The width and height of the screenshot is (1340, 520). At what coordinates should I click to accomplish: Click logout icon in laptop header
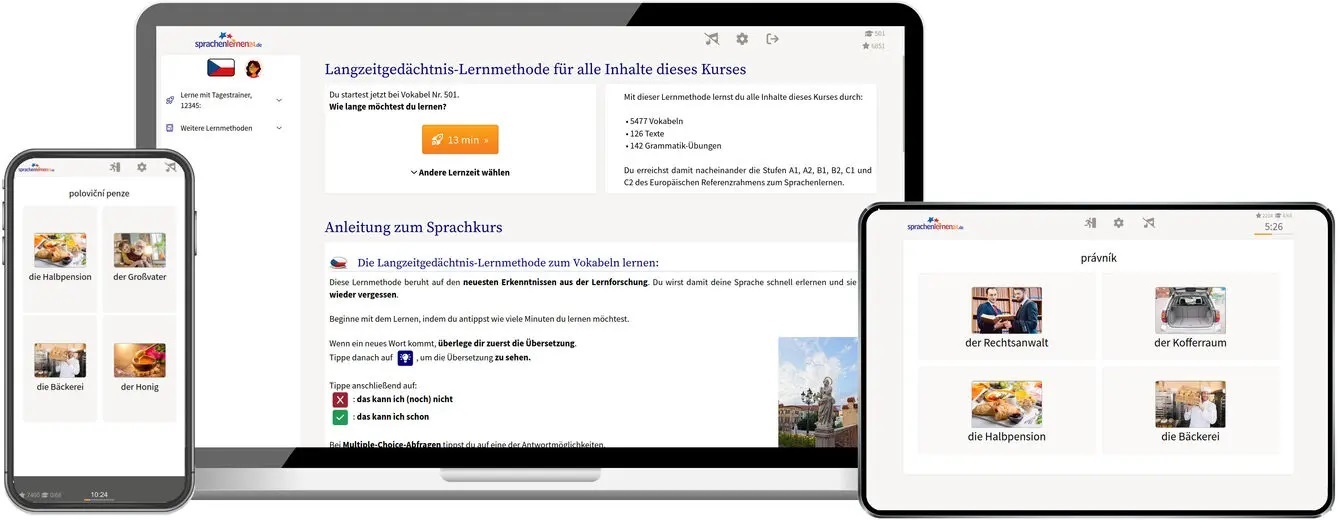click(772, 39)
